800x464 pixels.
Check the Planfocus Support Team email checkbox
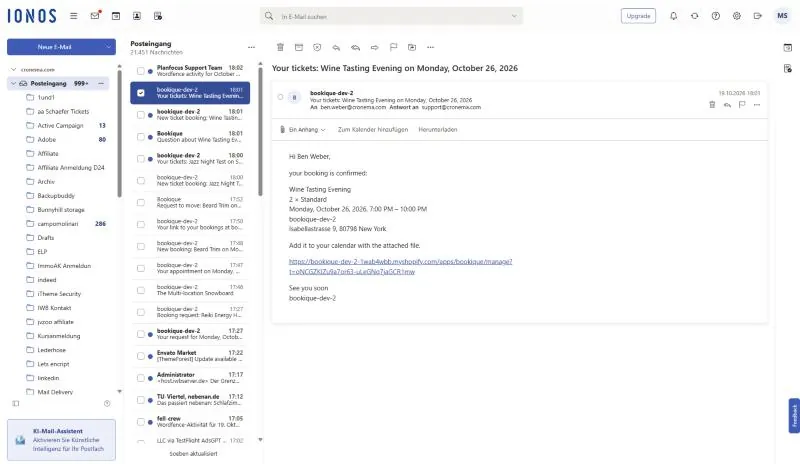coord(141,71)
